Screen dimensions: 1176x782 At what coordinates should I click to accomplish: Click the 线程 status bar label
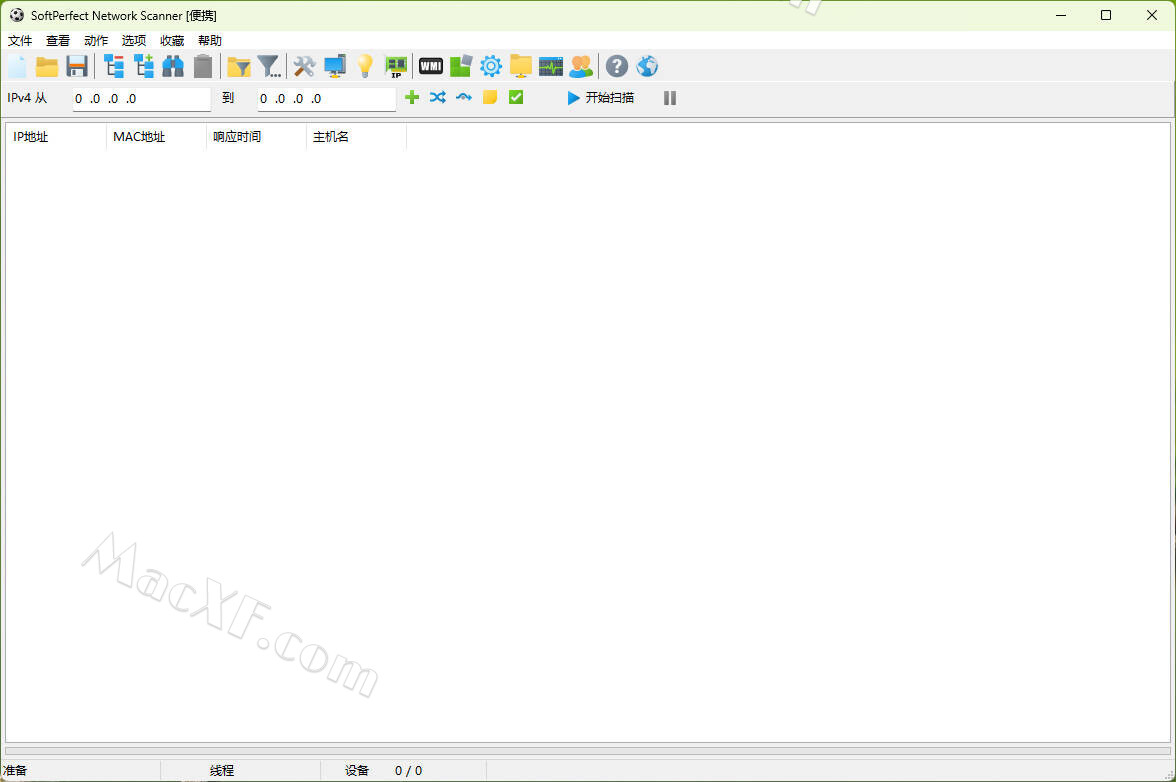coord(222,771)
